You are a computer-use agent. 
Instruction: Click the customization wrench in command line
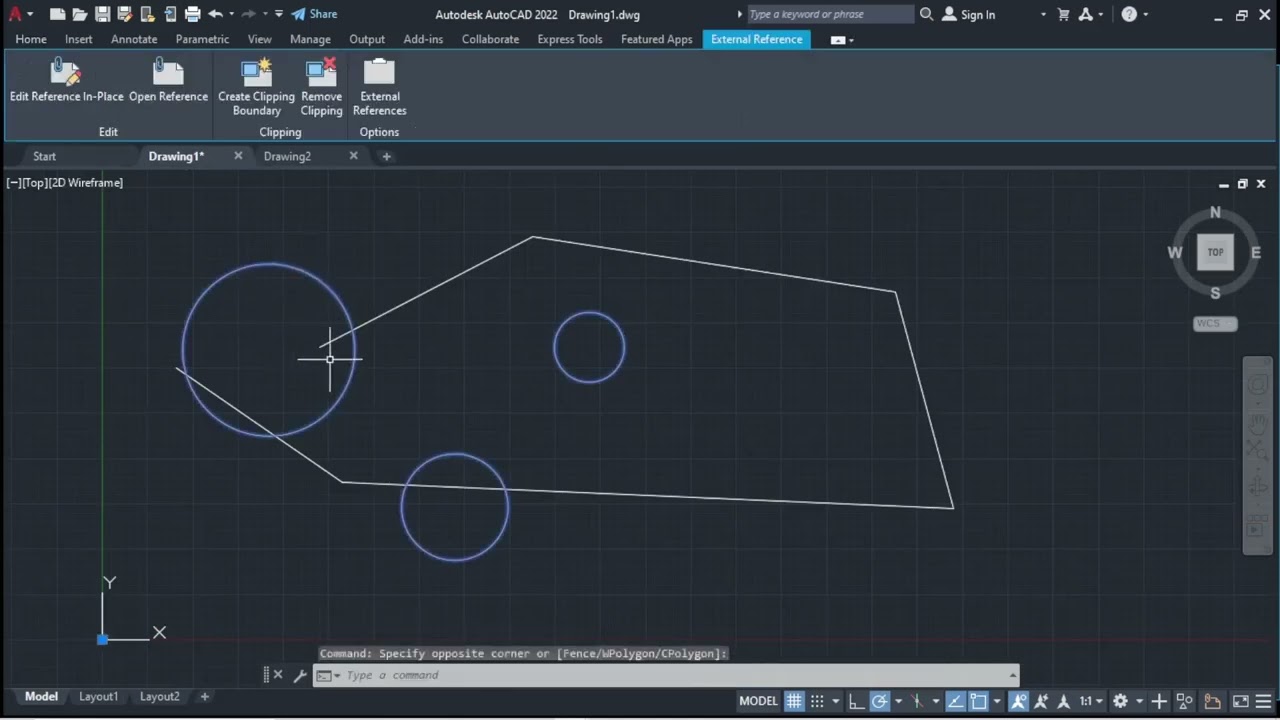coord(299,675)
